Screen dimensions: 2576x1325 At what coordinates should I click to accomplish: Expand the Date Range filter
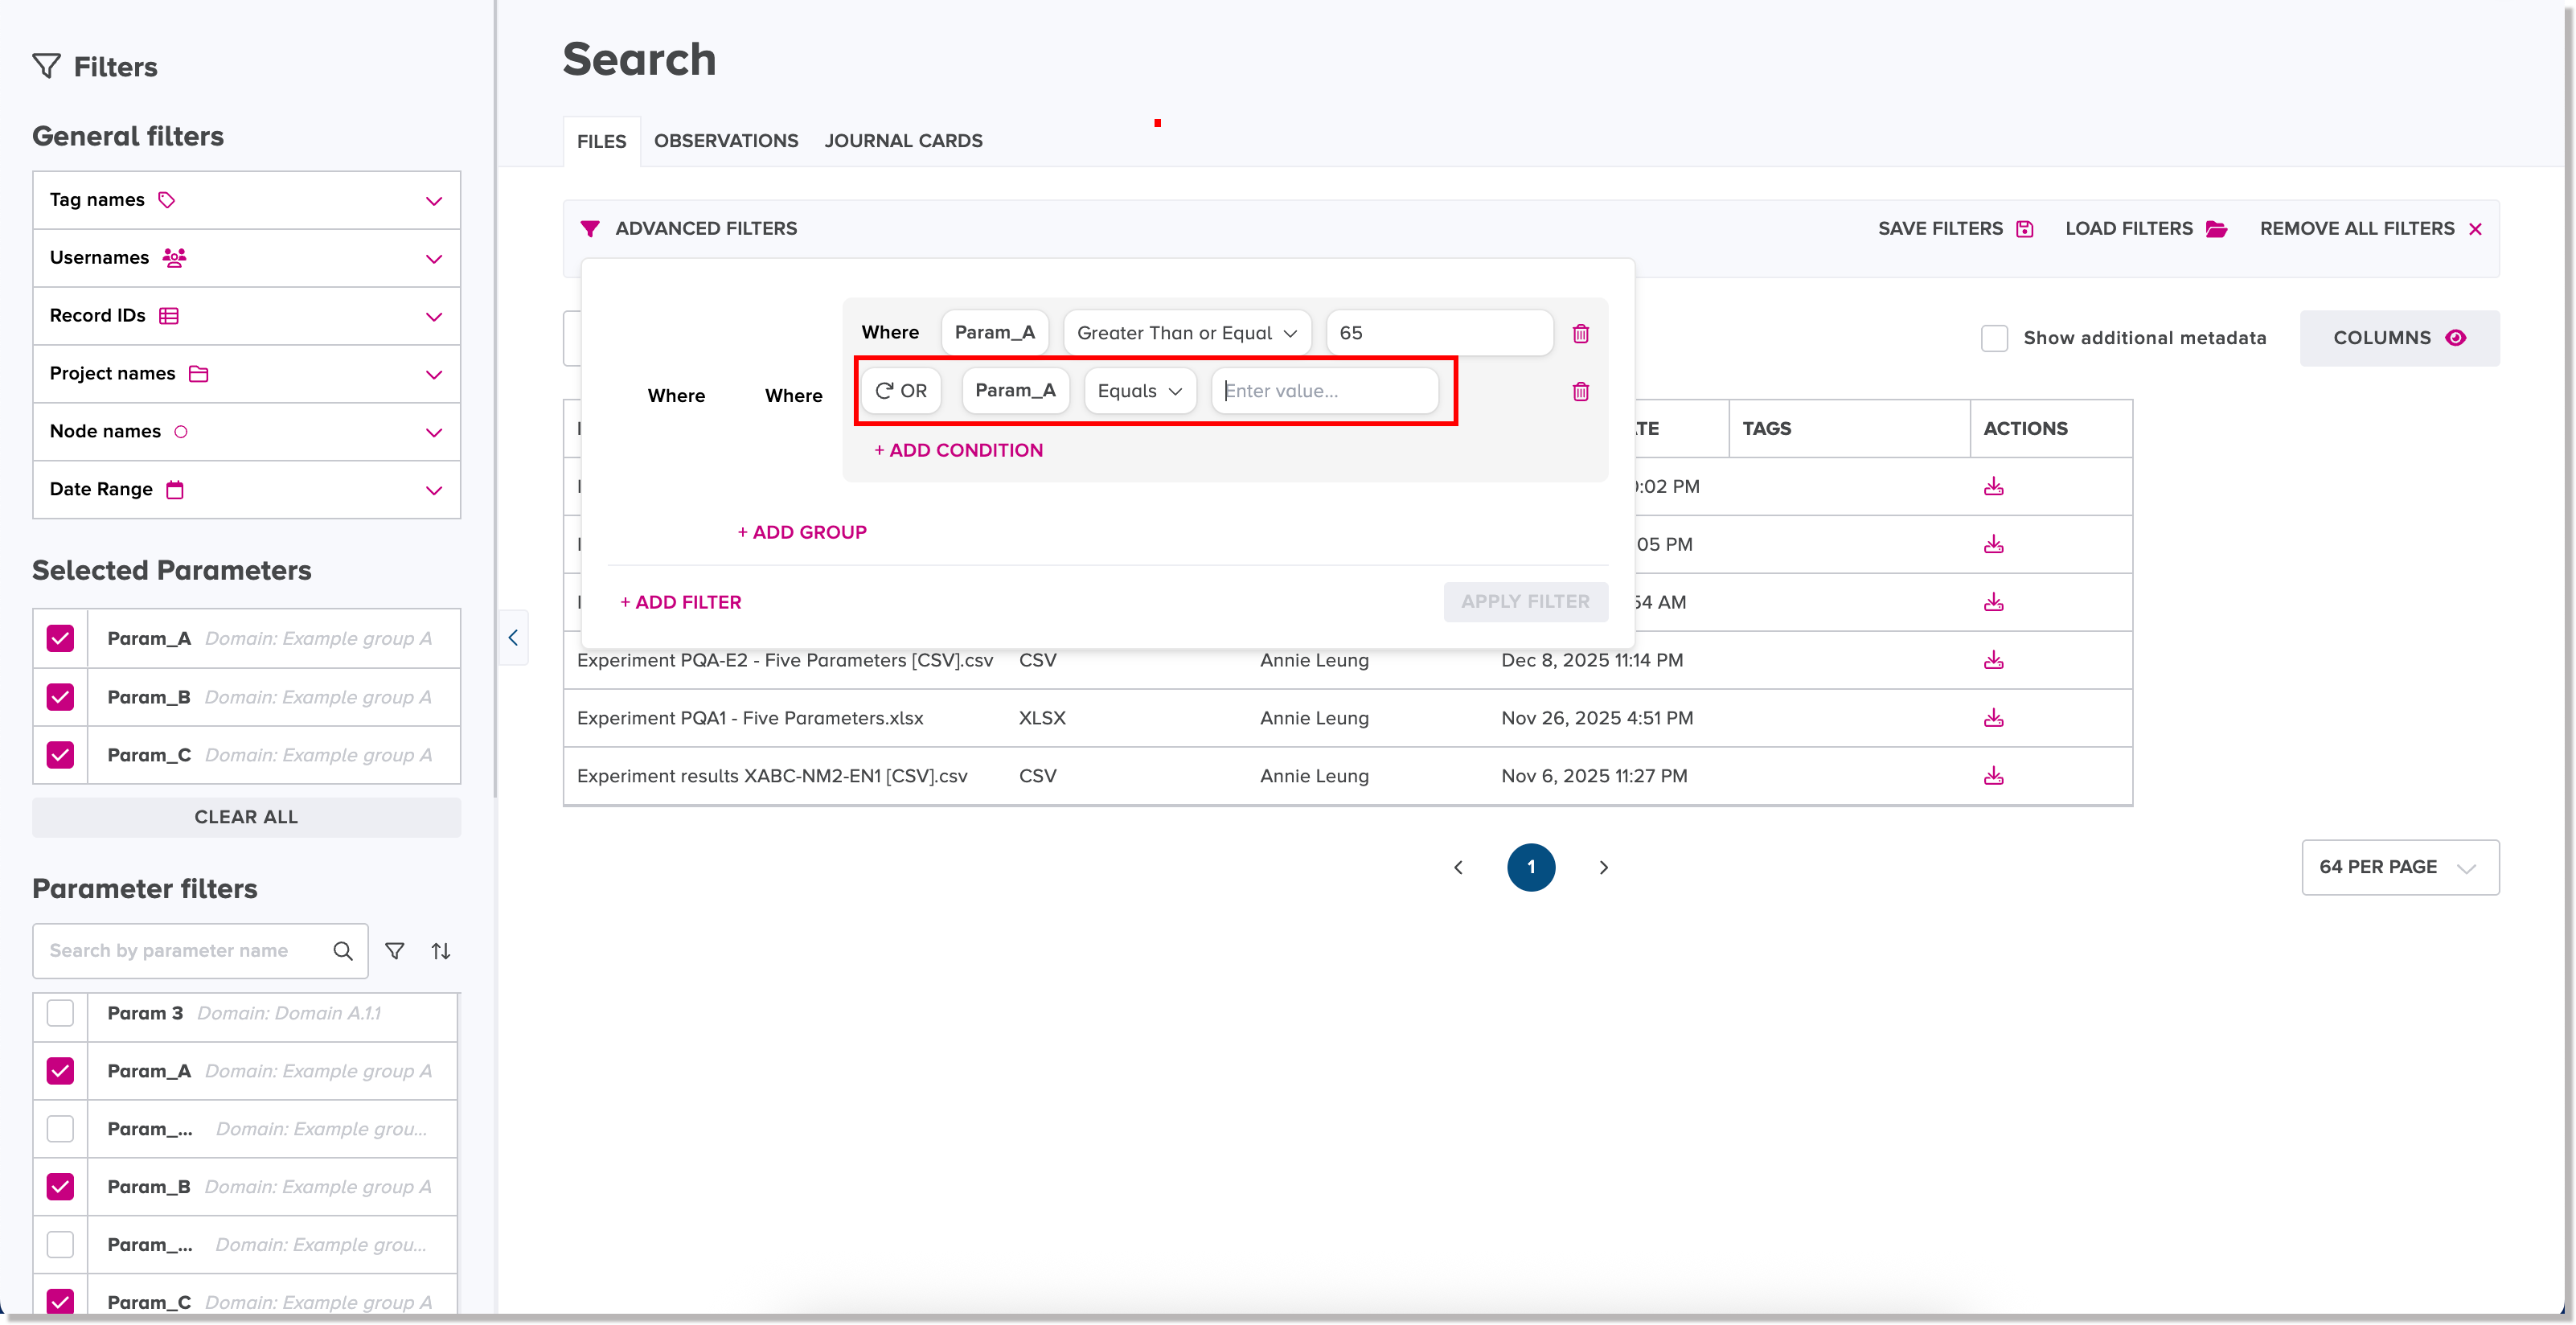[434, 491]
